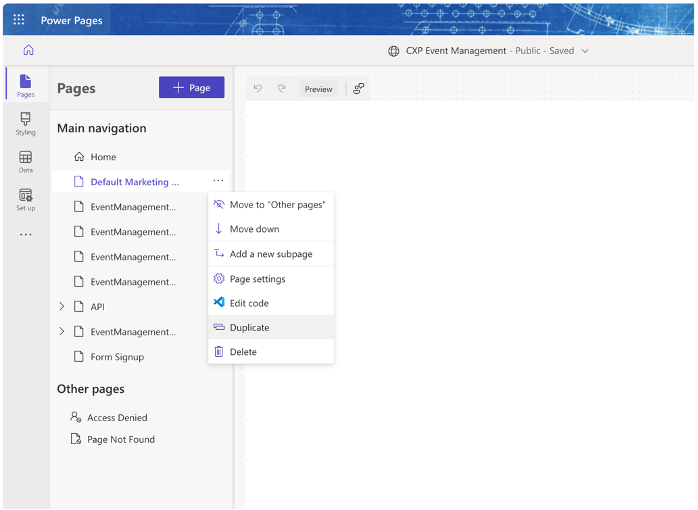This screenshot has width=698, height=510.
Task: Click the house icon beside Home page
Action: (x=79, y=157)
